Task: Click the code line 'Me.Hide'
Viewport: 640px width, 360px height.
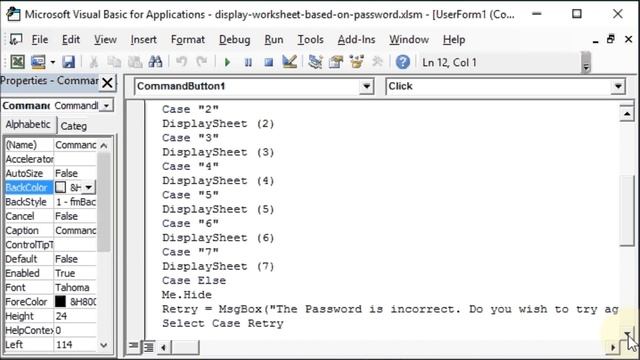Action: 187,295
